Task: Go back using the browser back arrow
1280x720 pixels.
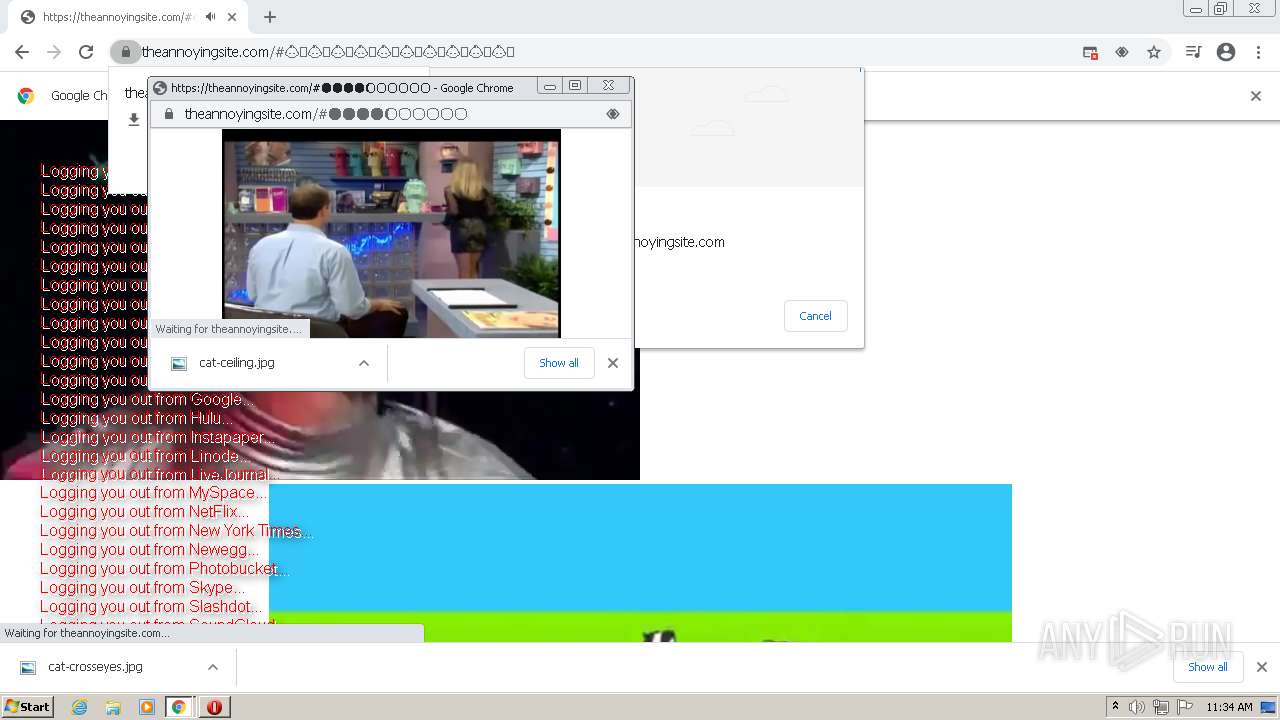Action: (x=22, y=52)
